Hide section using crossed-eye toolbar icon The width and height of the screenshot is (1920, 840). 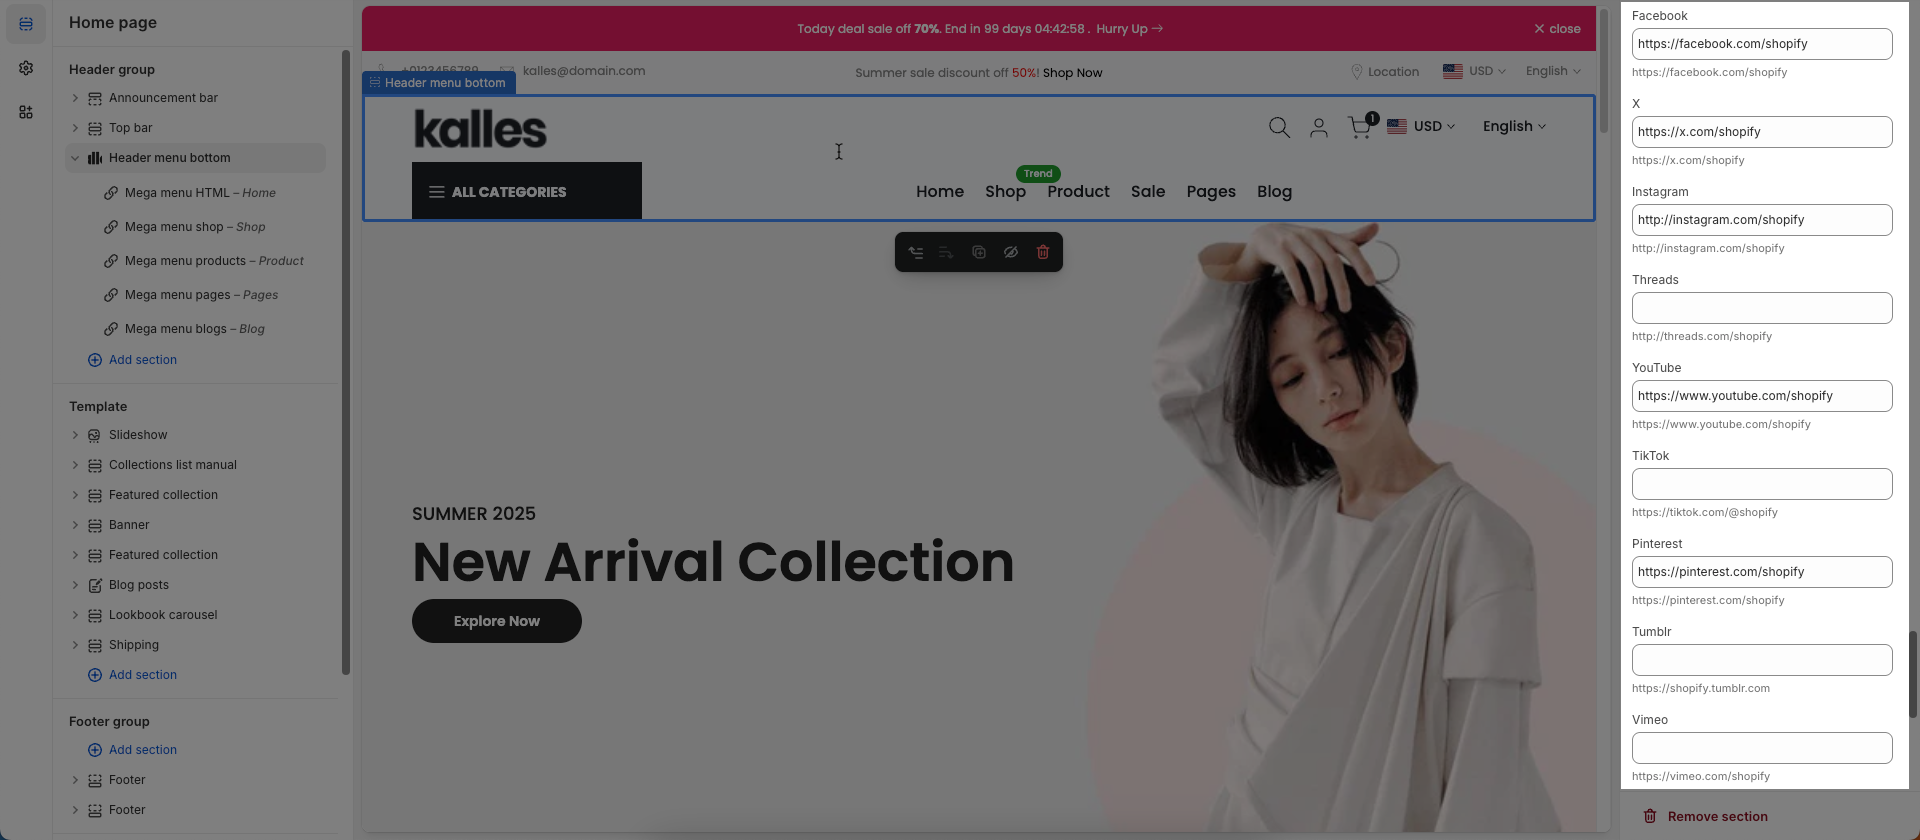(x=1011, y=252)
